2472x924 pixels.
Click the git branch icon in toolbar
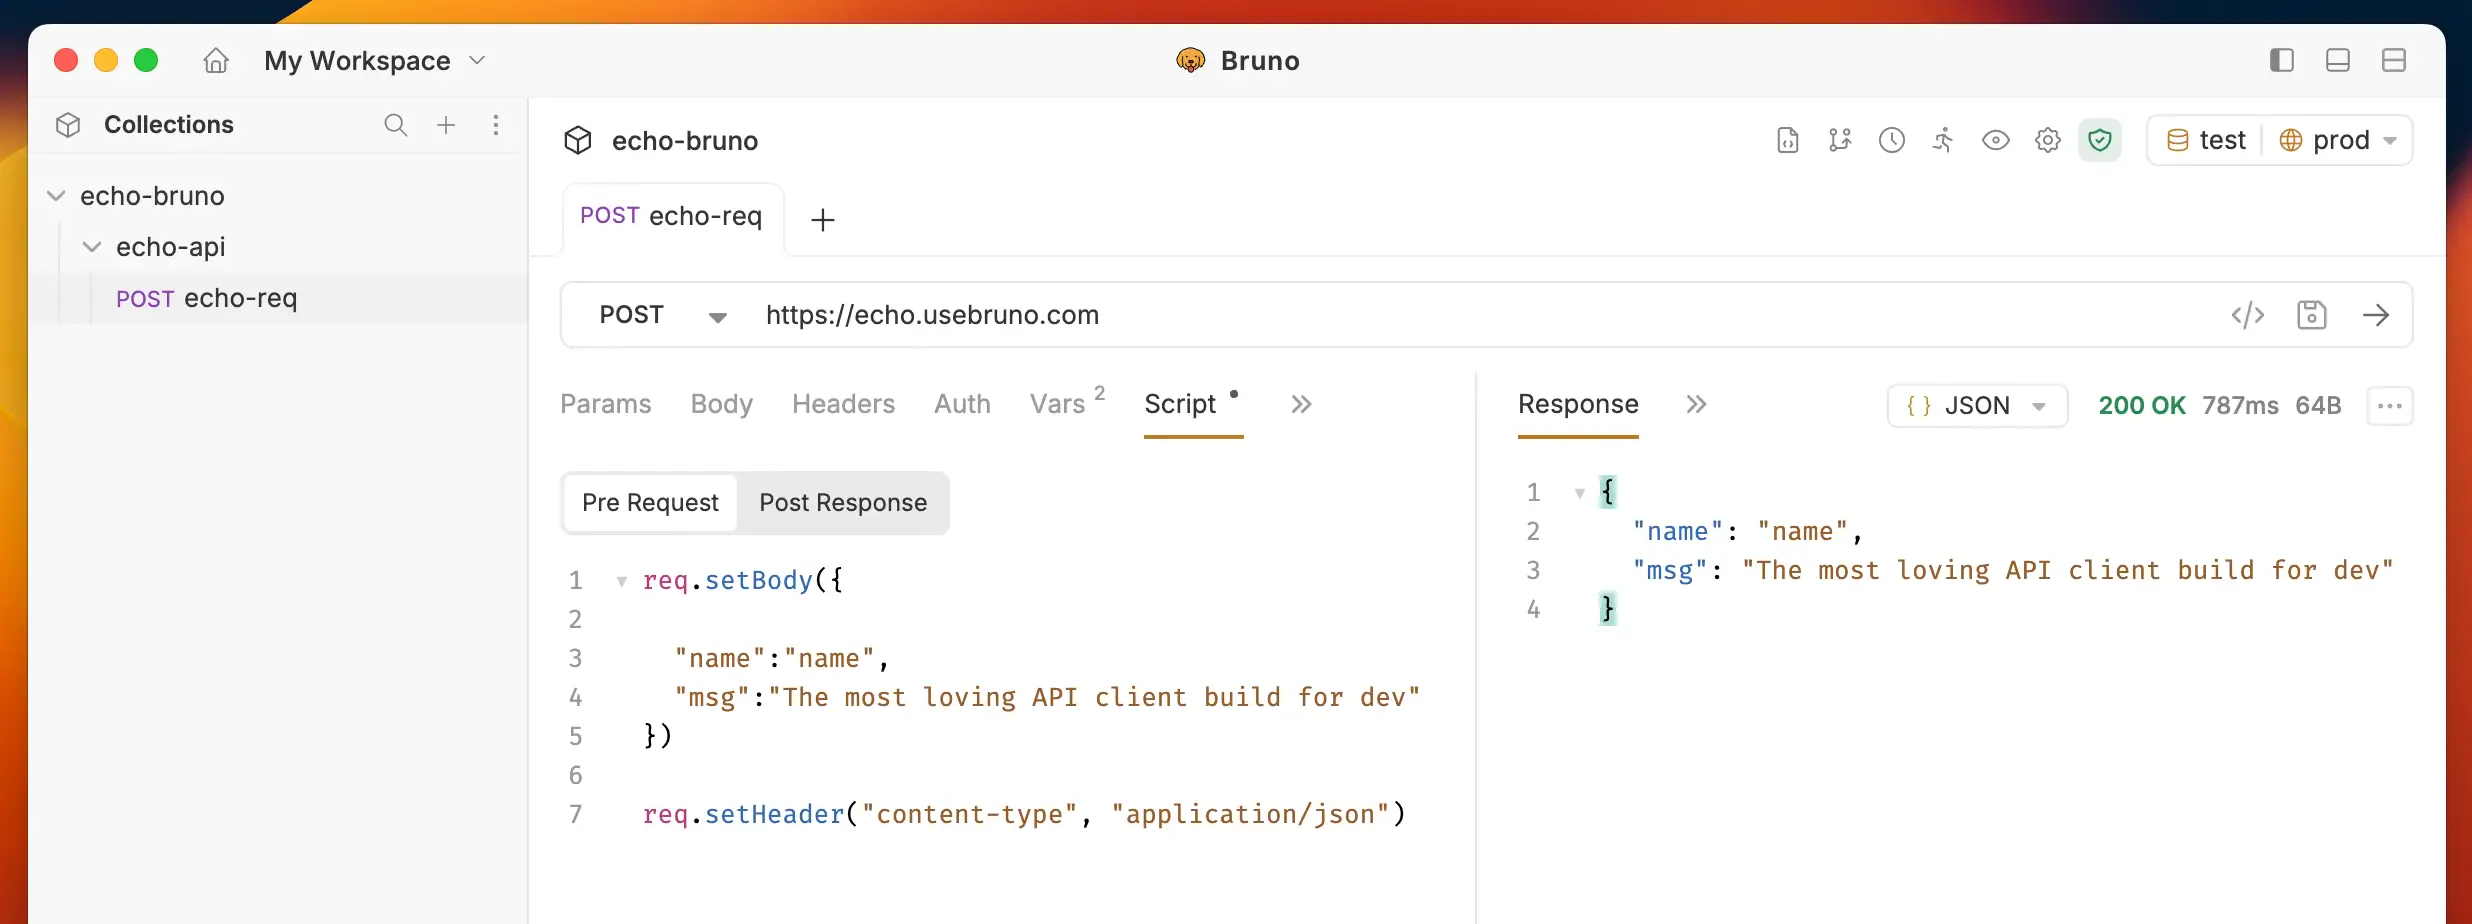pyautogui.click(x=1839, y=141)
